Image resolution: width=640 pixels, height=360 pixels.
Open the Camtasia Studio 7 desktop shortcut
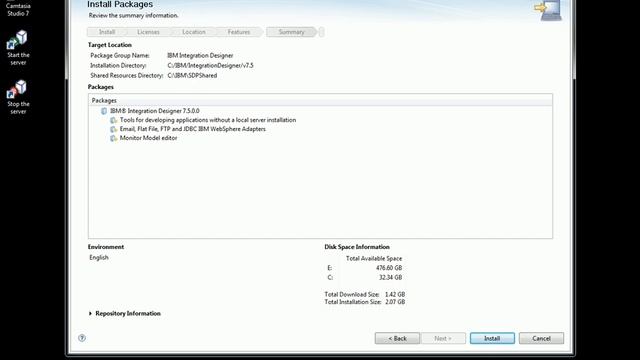[x=18, y=8]
